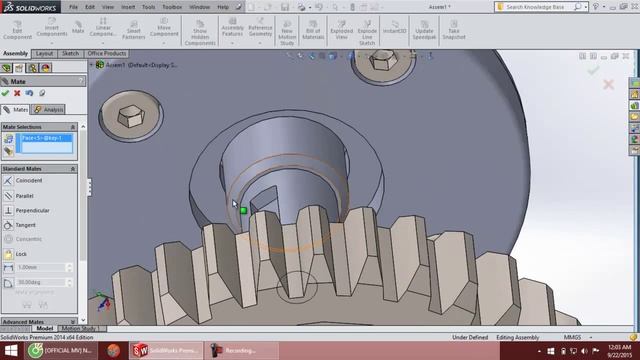The image size is (640, 360).
Task: Confirm the mate with the green checkmark
Action: pos(5,93)
